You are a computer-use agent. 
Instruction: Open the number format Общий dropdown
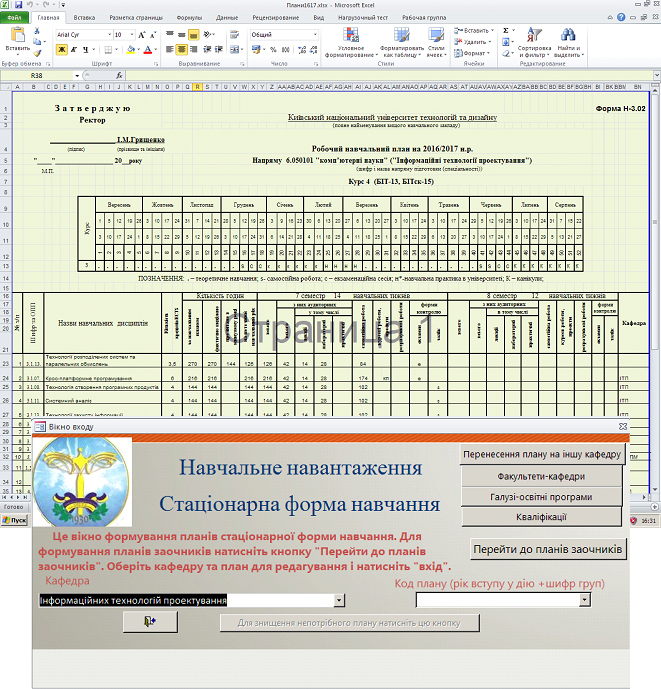point(315,35)
